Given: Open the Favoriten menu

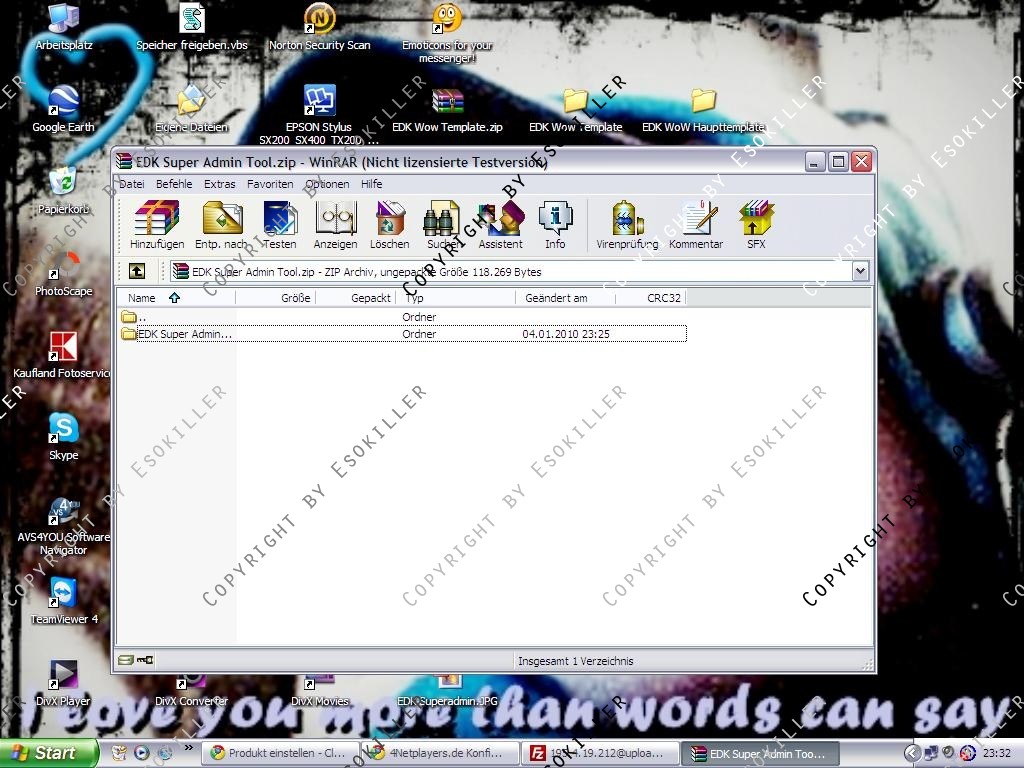Looking at the screenshot, I should tap(270, 184).
